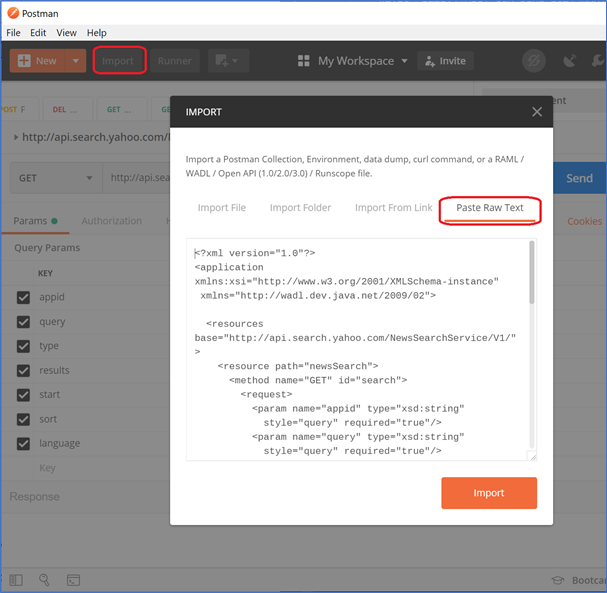The image size is (607, 593).
Task: Expand the request title disclosure triangle
Action: pos(16,137)
